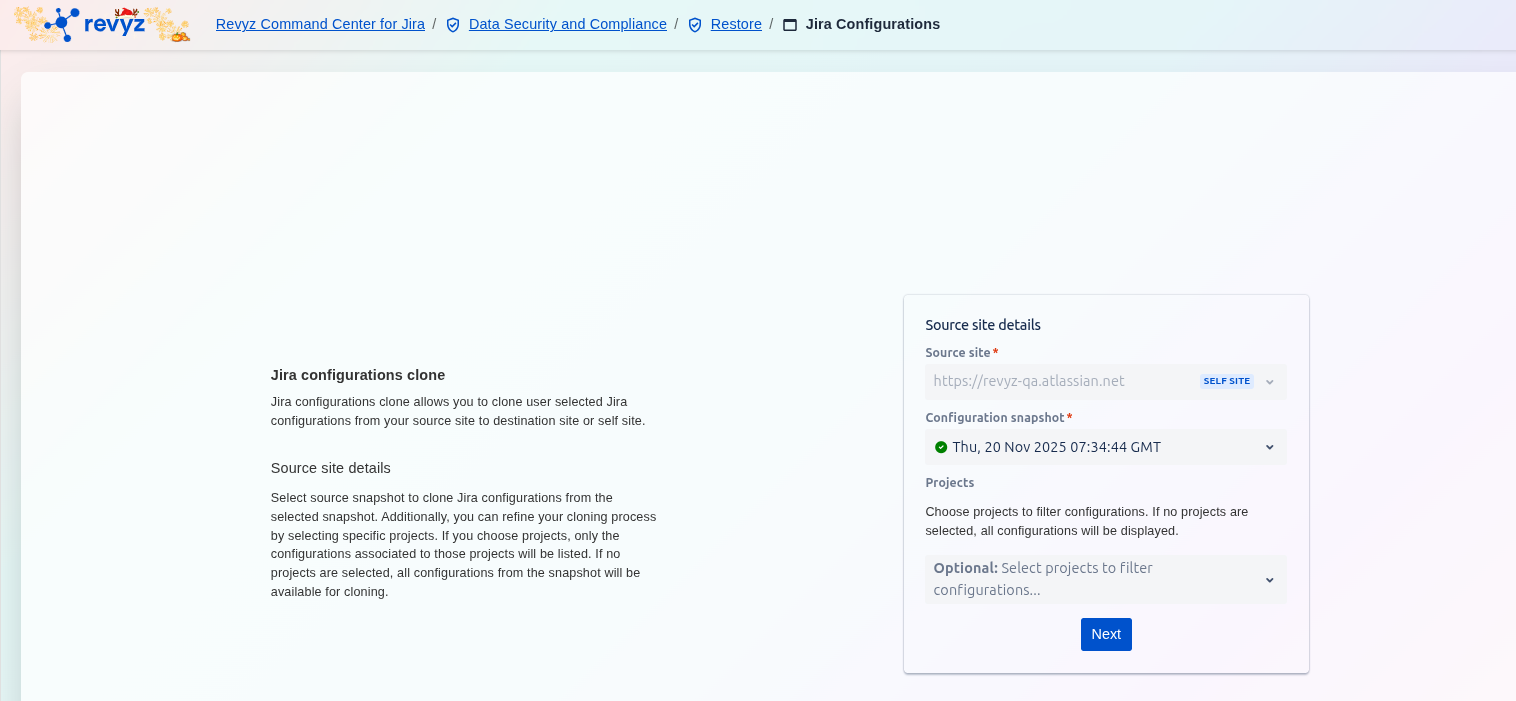Expand the Projects filter dropdown chevron
This screenshot has width=1516, height=701.
(1270, 580)
